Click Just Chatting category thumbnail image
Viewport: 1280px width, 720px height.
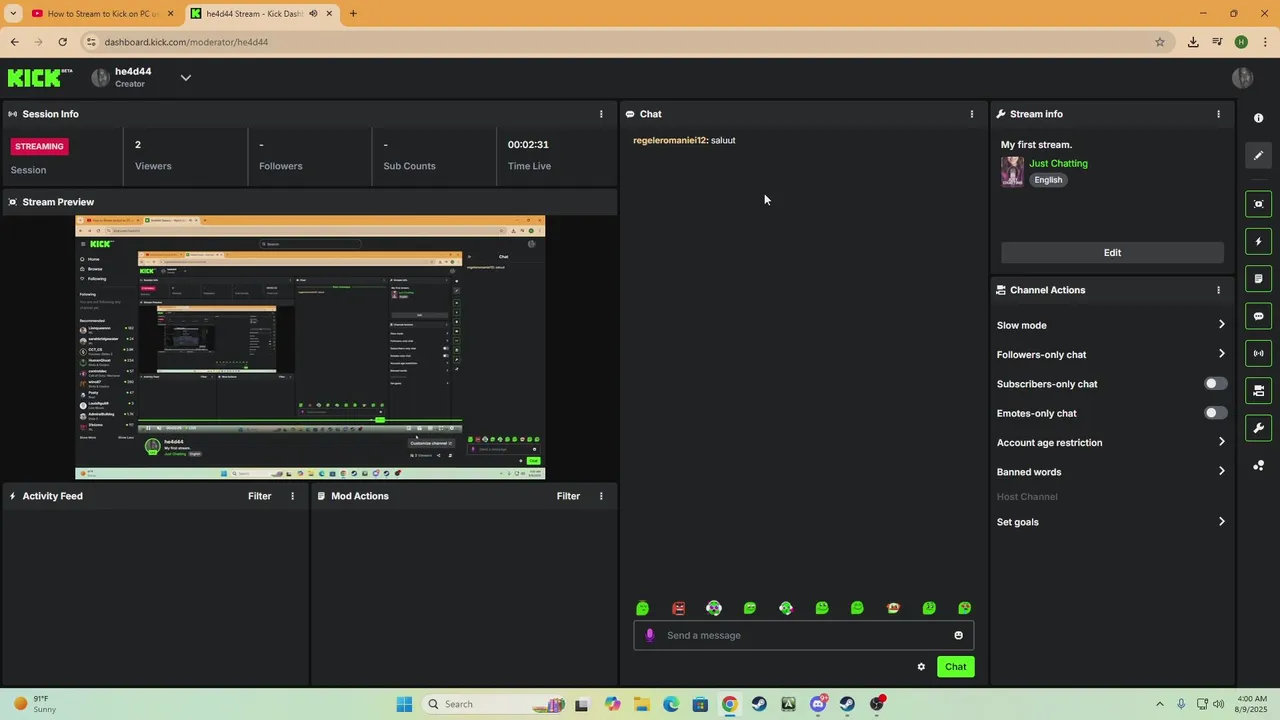[x=1012, y=171]
